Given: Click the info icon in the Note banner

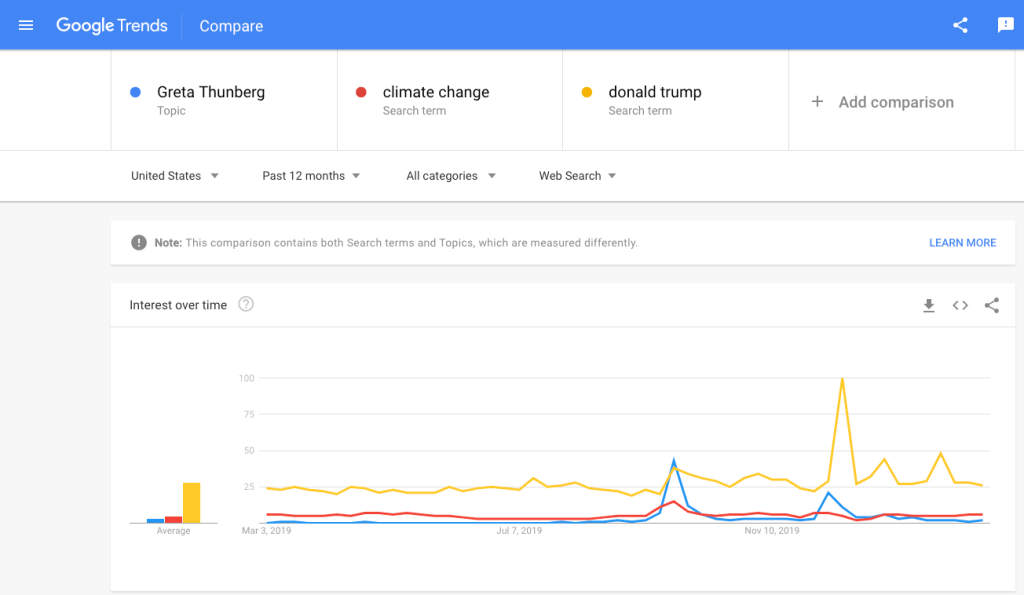Looking at the screenshot, I should [139, 243].
